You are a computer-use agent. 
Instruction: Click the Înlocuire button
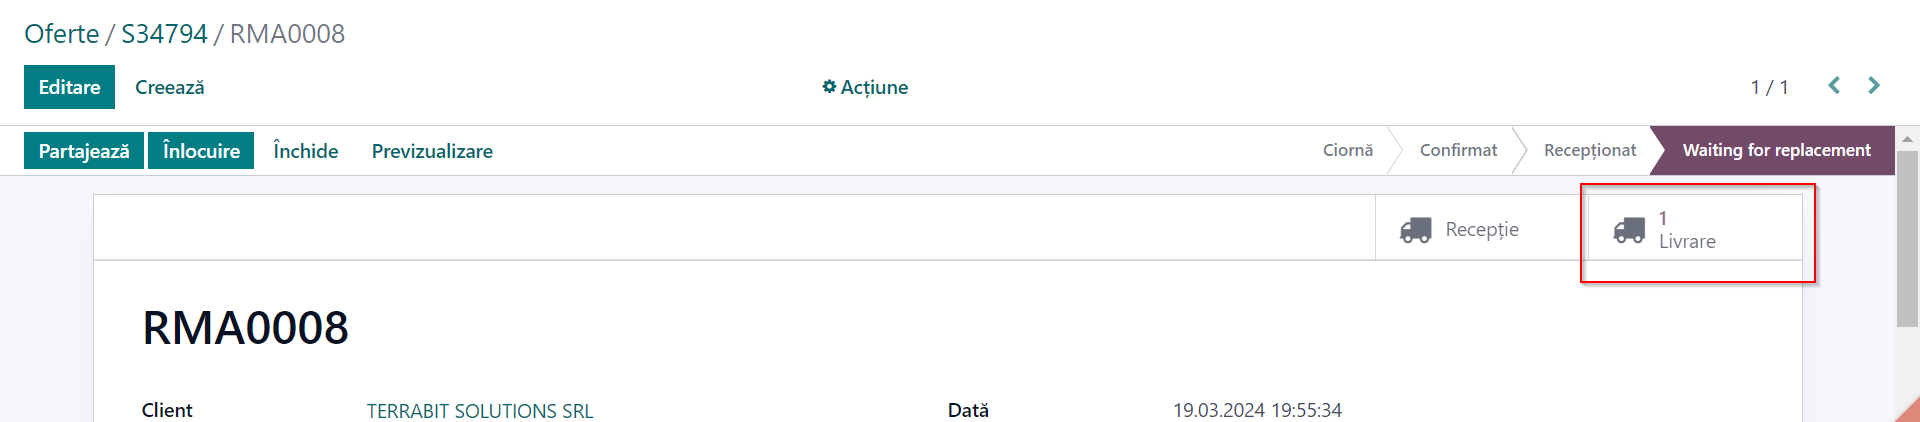201,151
